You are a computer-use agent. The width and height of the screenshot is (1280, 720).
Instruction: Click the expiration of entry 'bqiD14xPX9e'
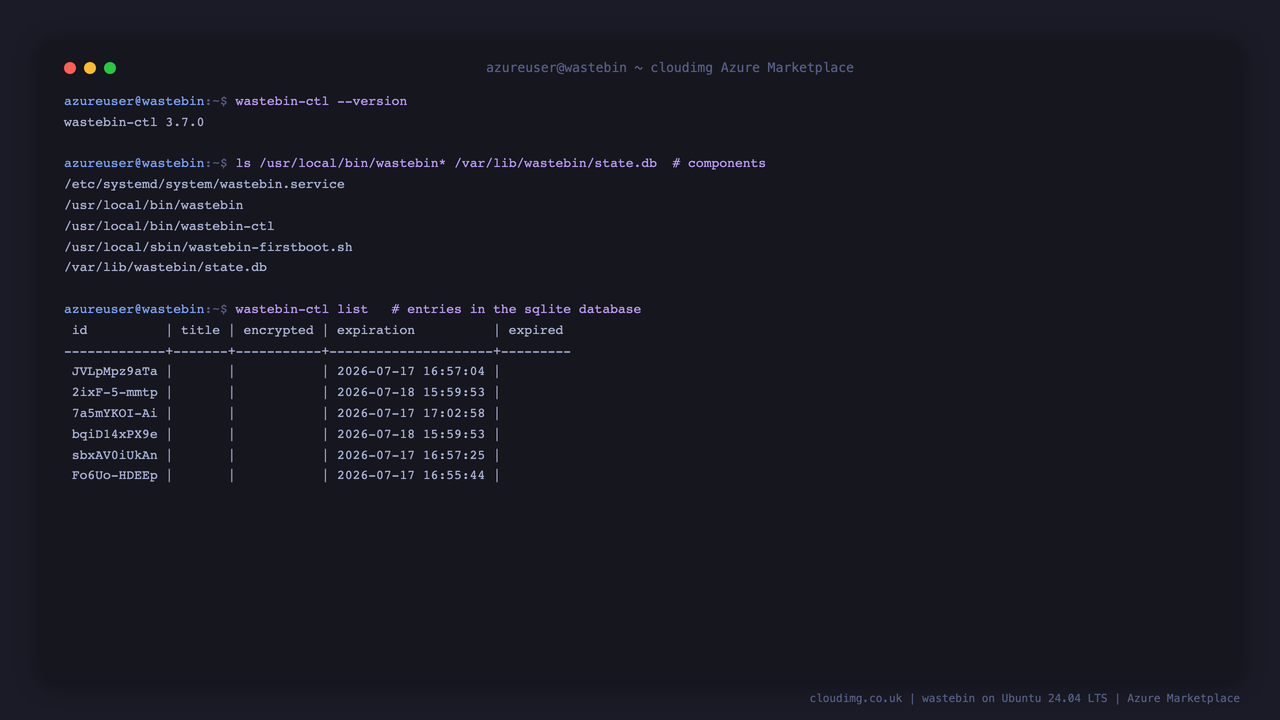[x=411, y=434]
